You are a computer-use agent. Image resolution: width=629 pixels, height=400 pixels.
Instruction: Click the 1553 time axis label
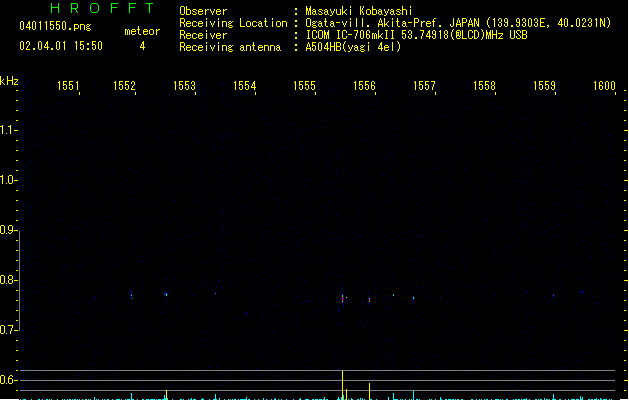coord(185,86)
